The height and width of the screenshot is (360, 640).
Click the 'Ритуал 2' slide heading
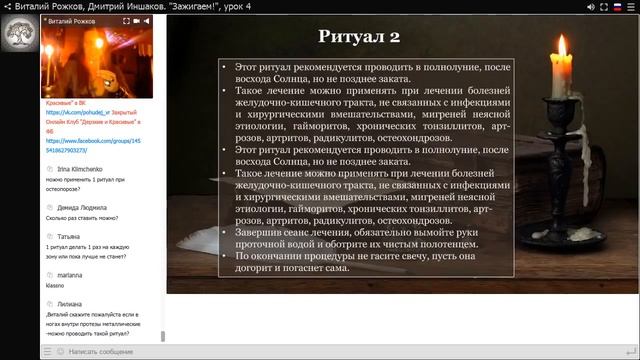[x=359, y=36]
